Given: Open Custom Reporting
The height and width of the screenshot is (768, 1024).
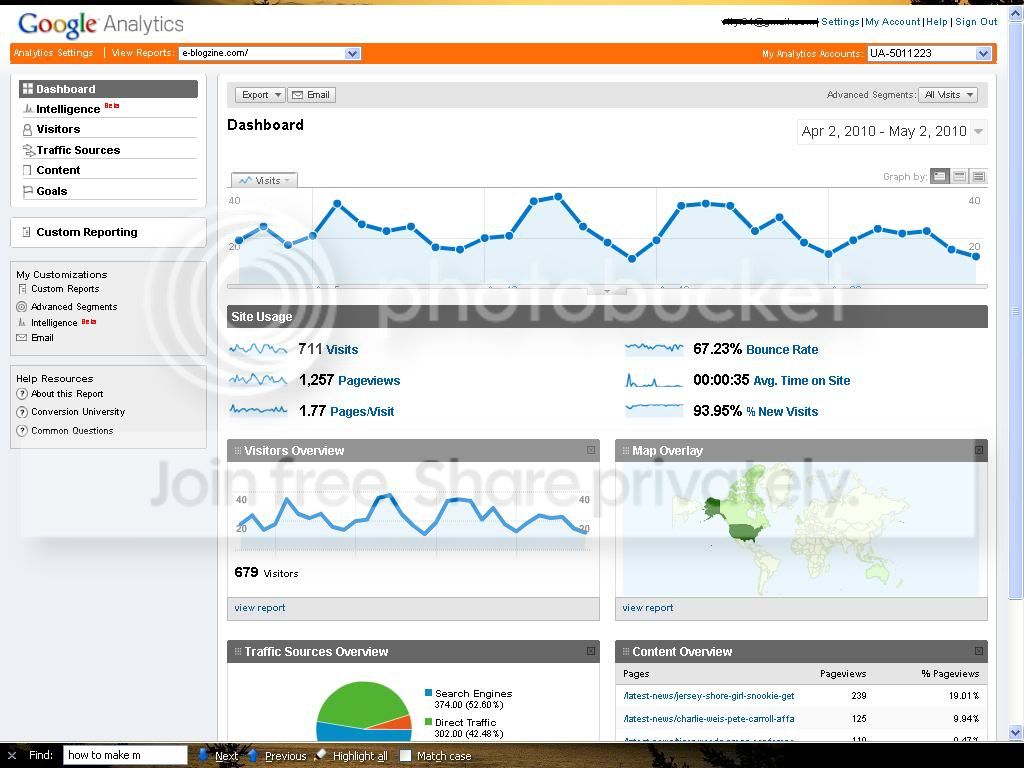Looking at the screenshot, I should coord(87,232).
